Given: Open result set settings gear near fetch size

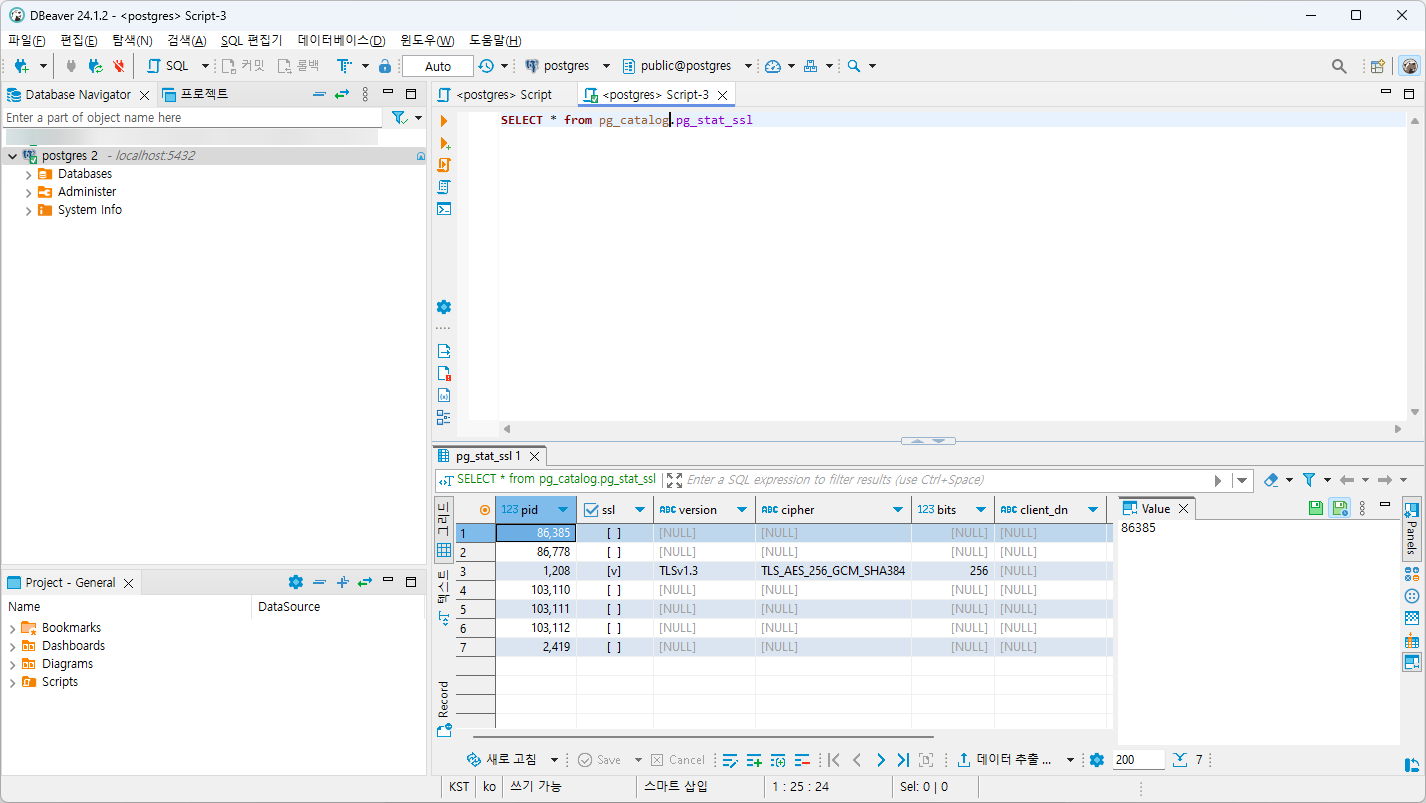Looking at the screenshot, I should [1097, 760].
